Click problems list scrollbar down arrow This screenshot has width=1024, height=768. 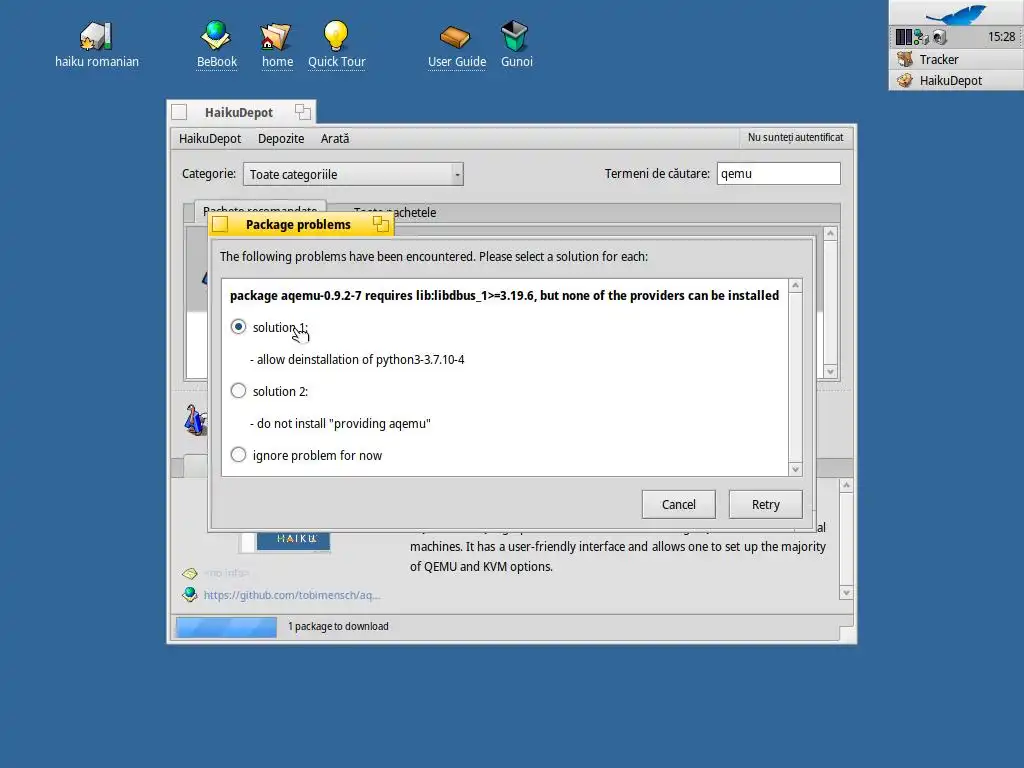795,469
